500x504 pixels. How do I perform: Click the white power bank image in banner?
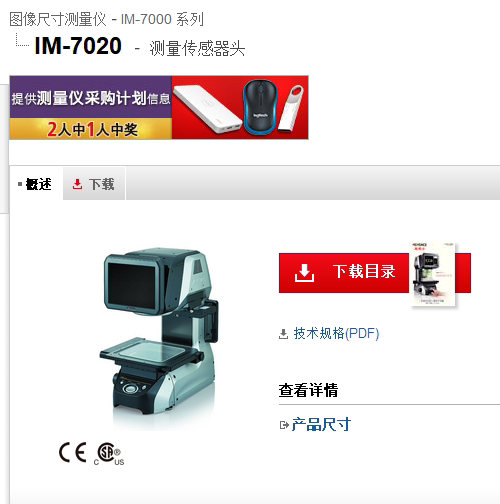pos(208,109)
